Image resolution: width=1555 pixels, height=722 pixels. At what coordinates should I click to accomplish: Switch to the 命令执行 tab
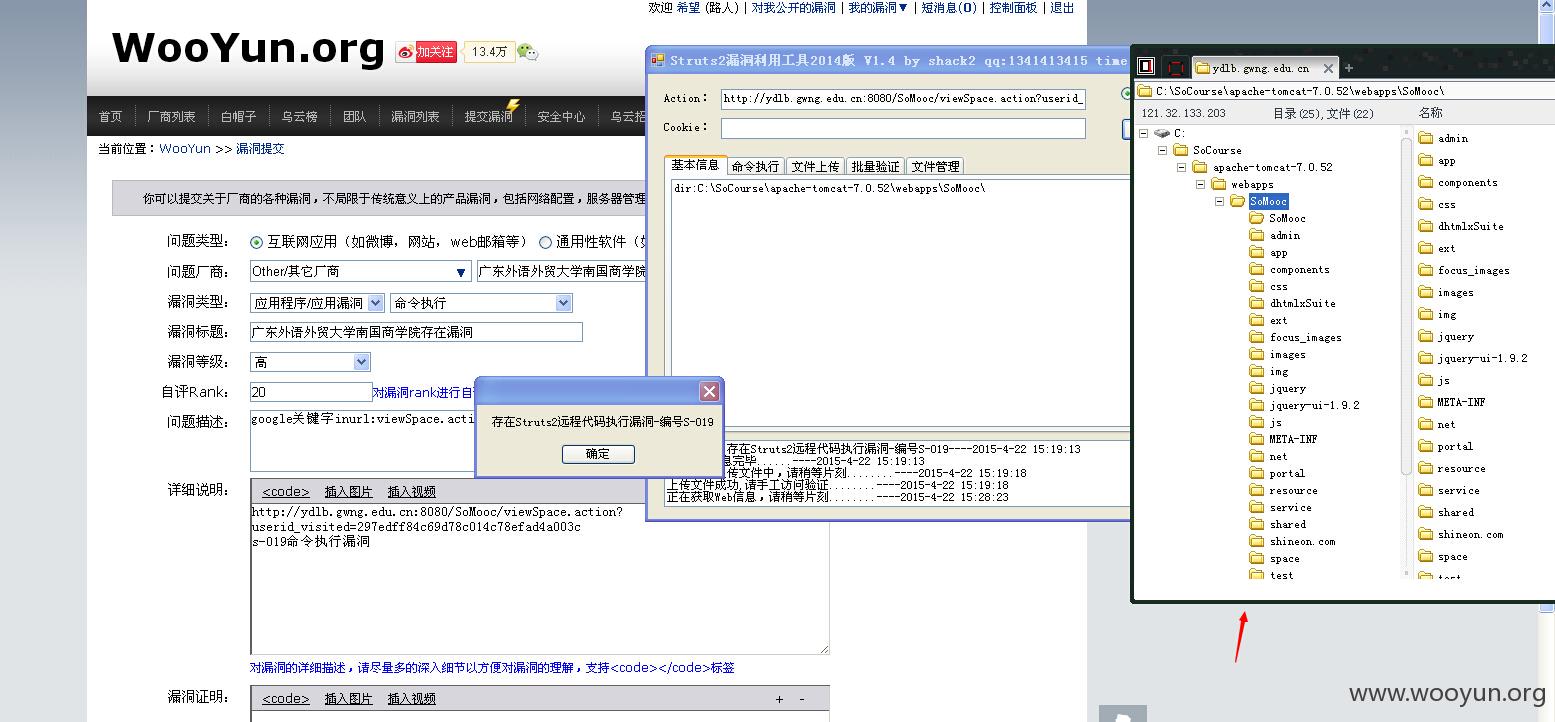[x=755, y=166]
